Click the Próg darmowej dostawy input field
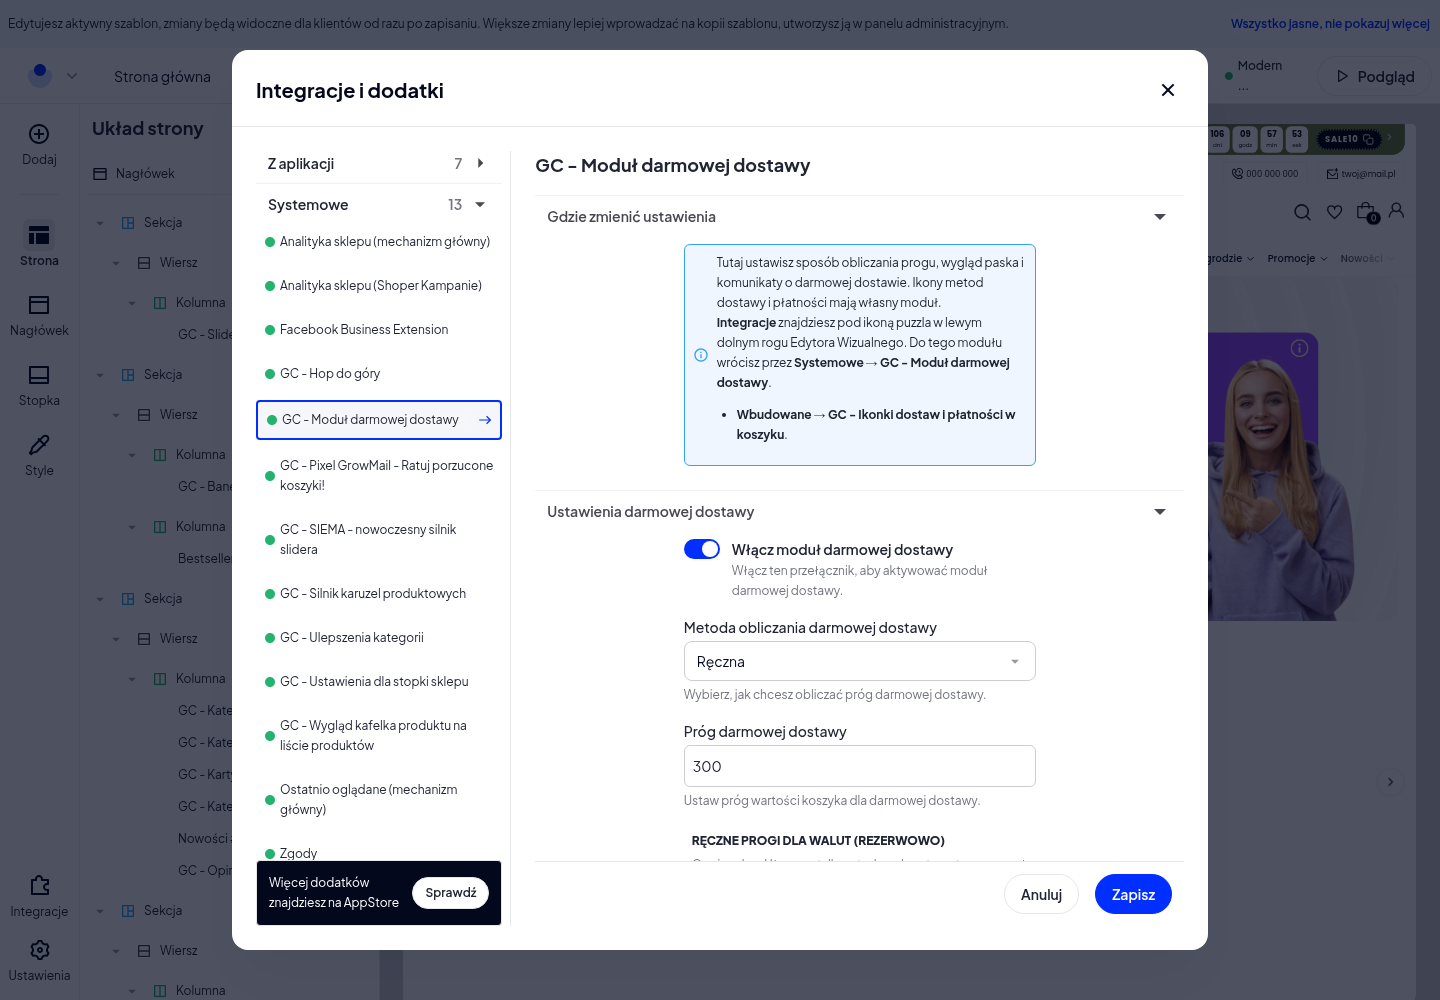This screenshot has width=1440, height=1000. [x=859, y=766]
